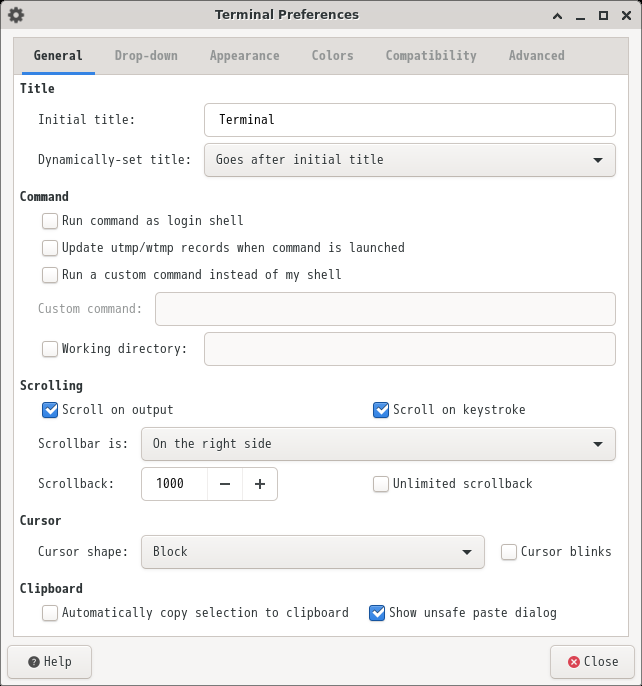Open the Cursor shape dropdown
Viewport: 642px width, 686px height.
[312, 552]
